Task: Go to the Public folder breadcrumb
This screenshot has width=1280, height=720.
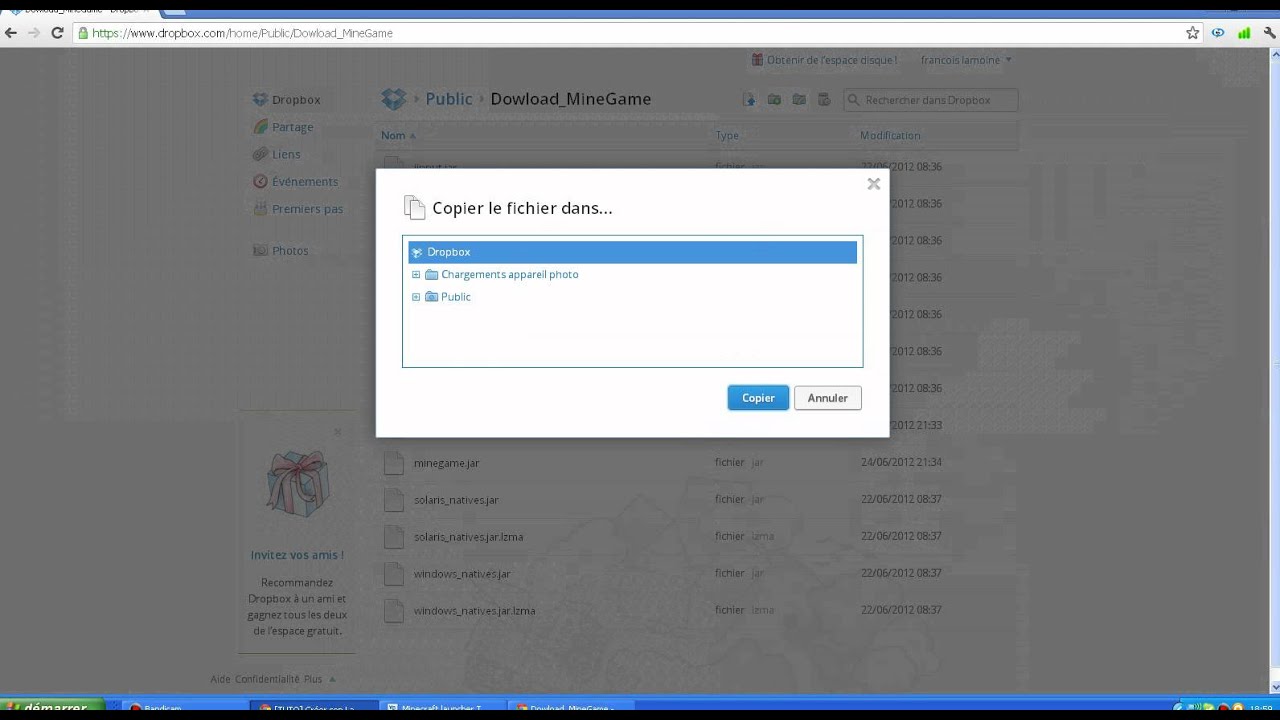Action: point(449,99)
